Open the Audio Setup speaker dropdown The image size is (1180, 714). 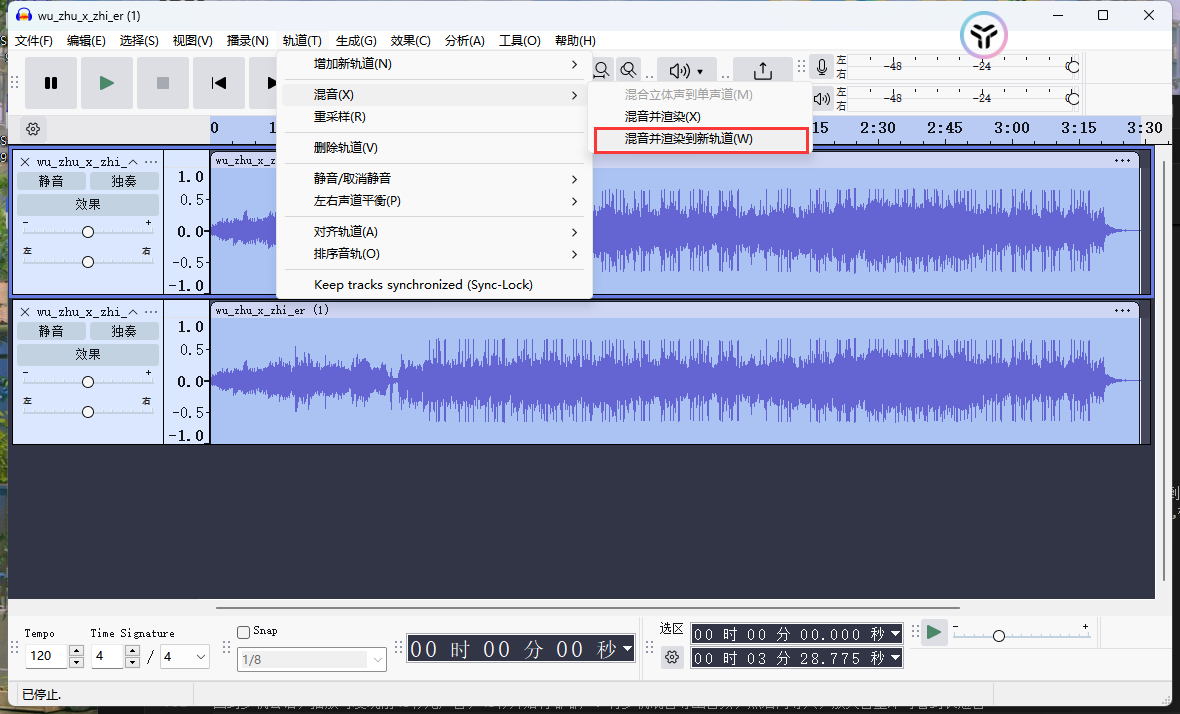click(686, 70)
